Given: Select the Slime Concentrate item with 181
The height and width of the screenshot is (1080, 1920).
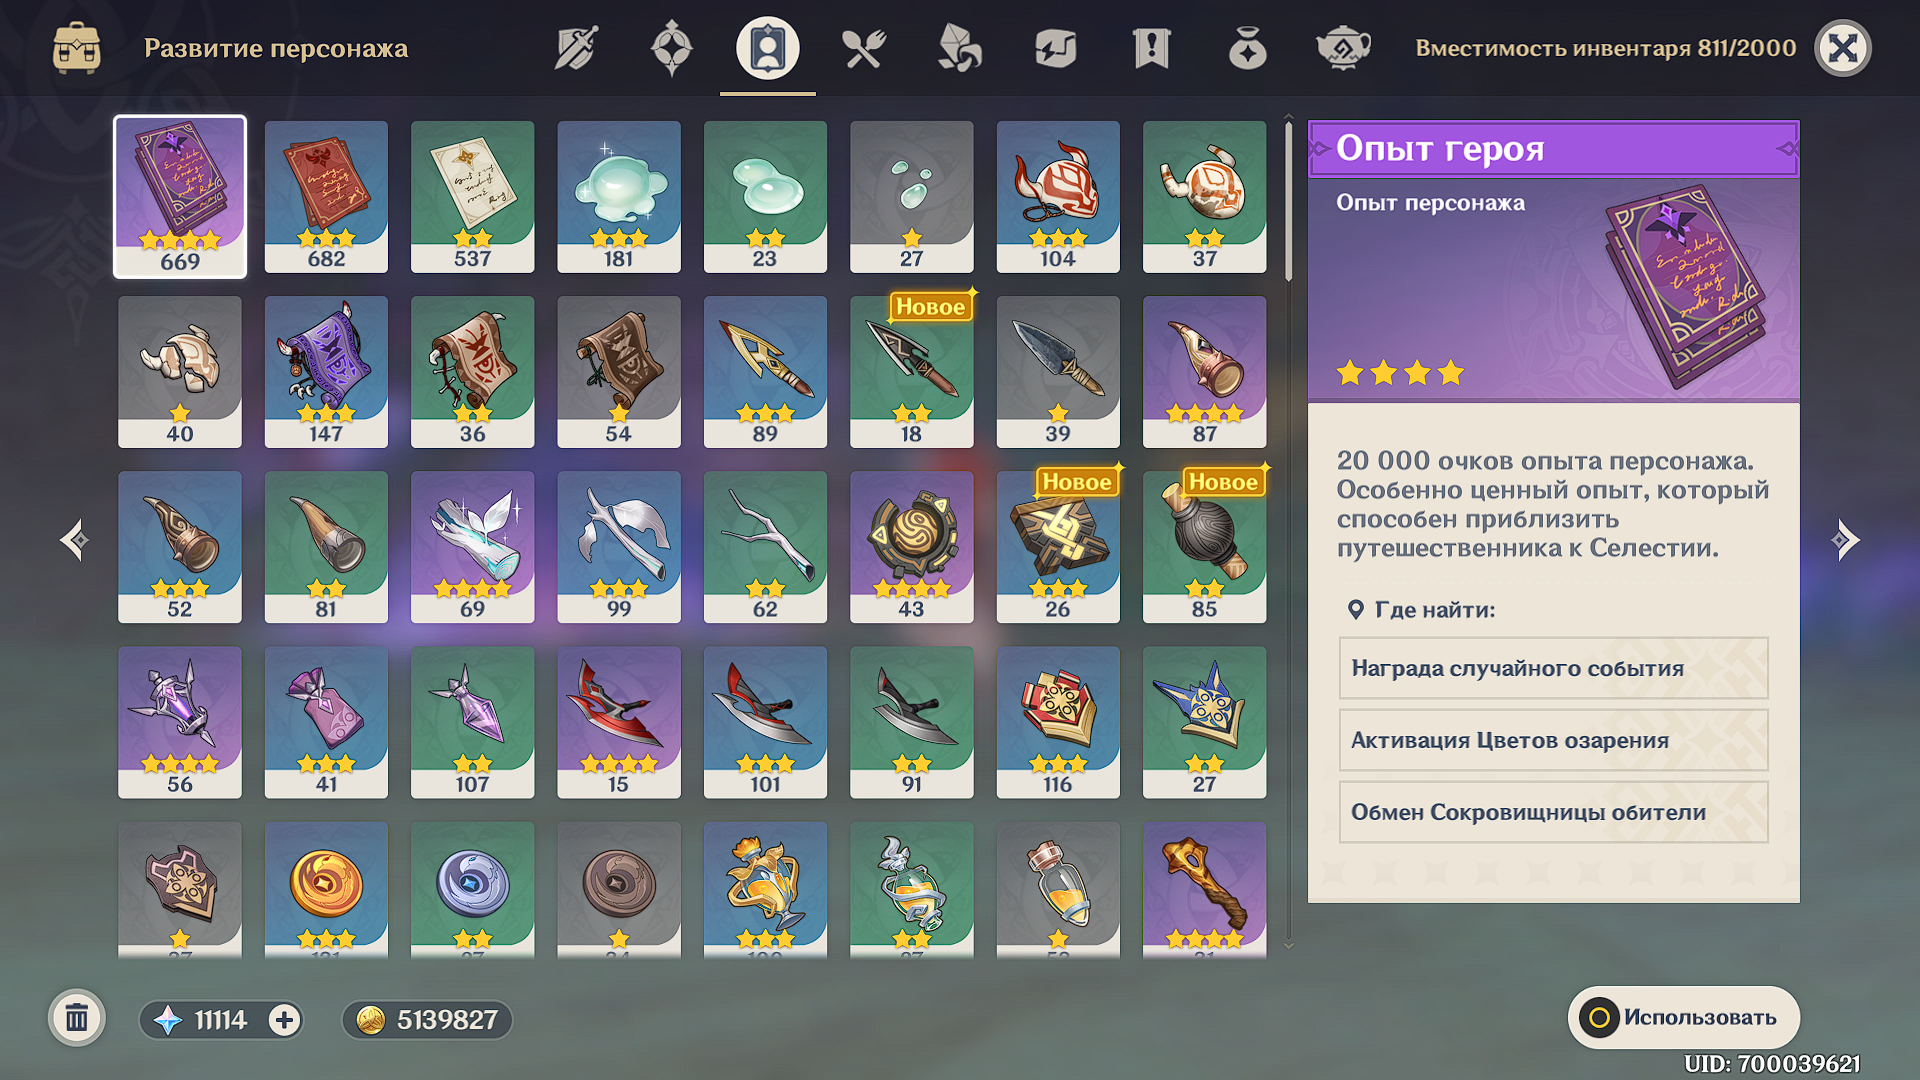Looking at the screenshot, I should click(619, 197).
